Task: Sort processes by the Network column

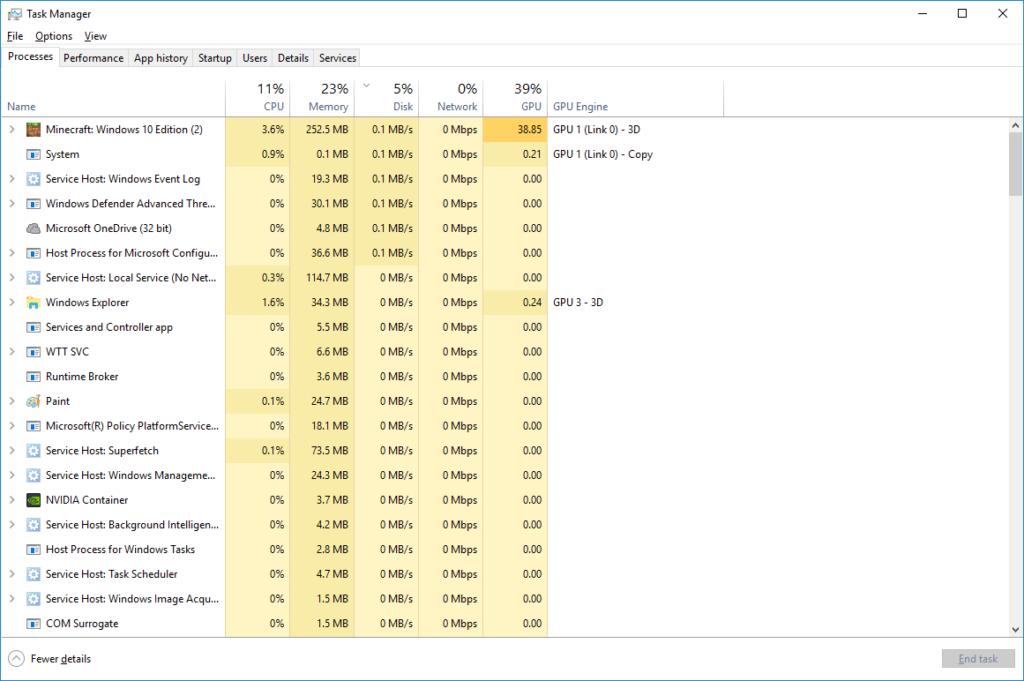Action: pyautogui.click(x=451, y=98)
